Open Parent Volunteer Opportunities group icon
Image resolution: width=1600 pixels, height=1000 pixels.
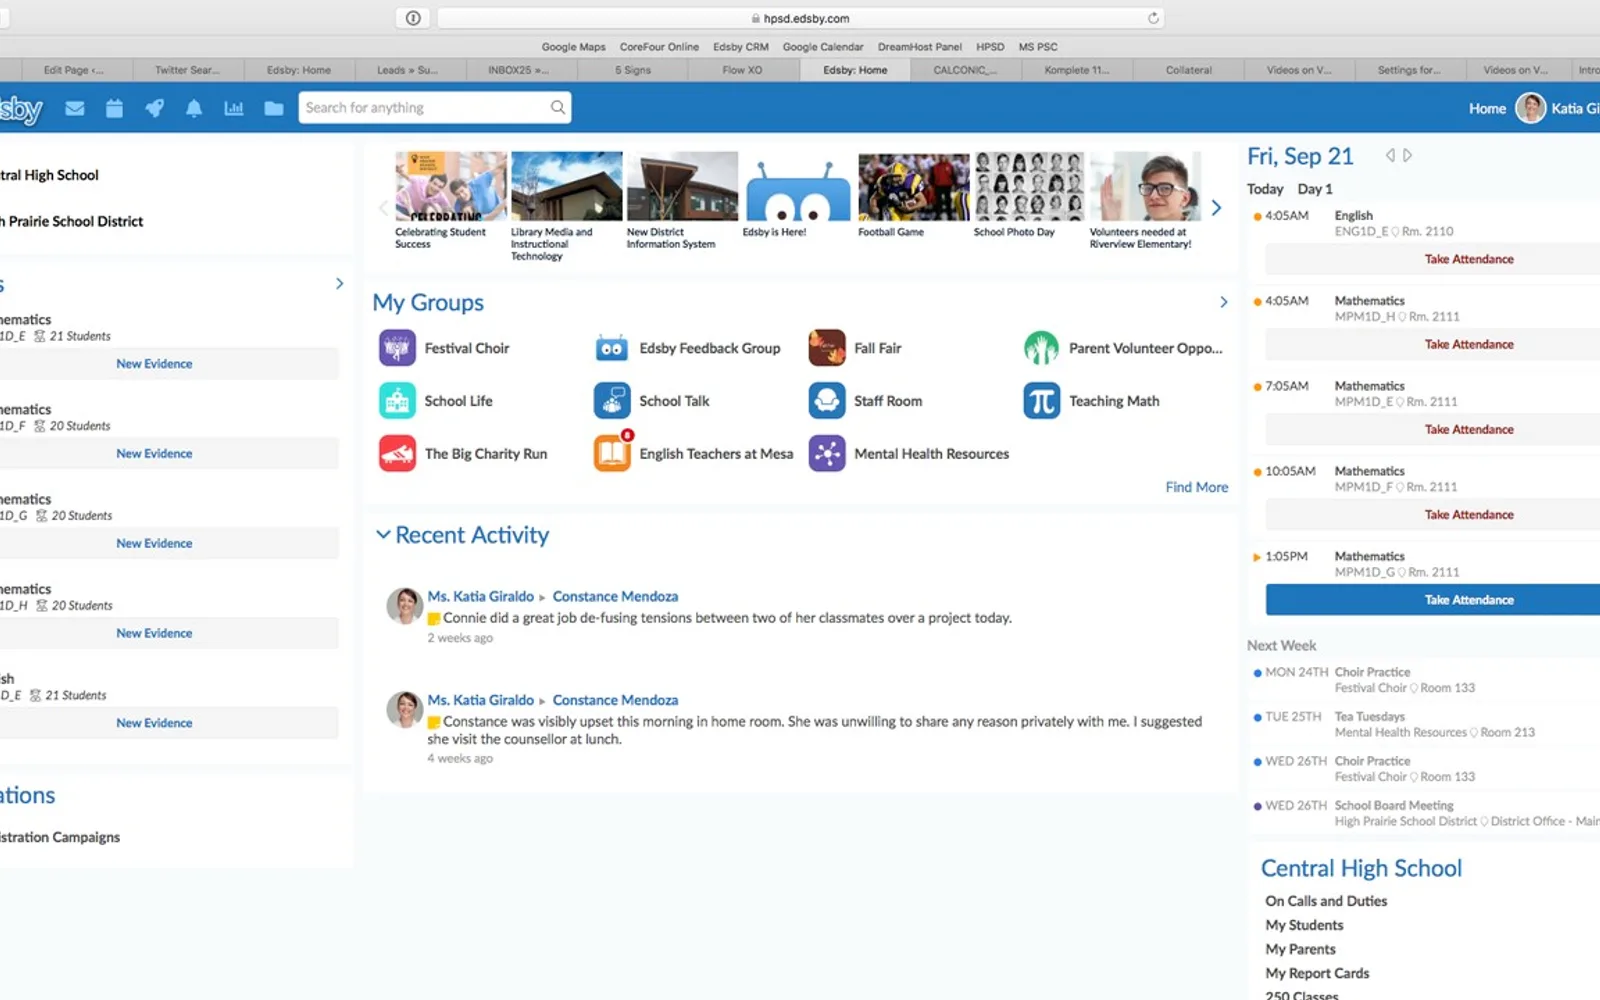(x=1041, y=348)
